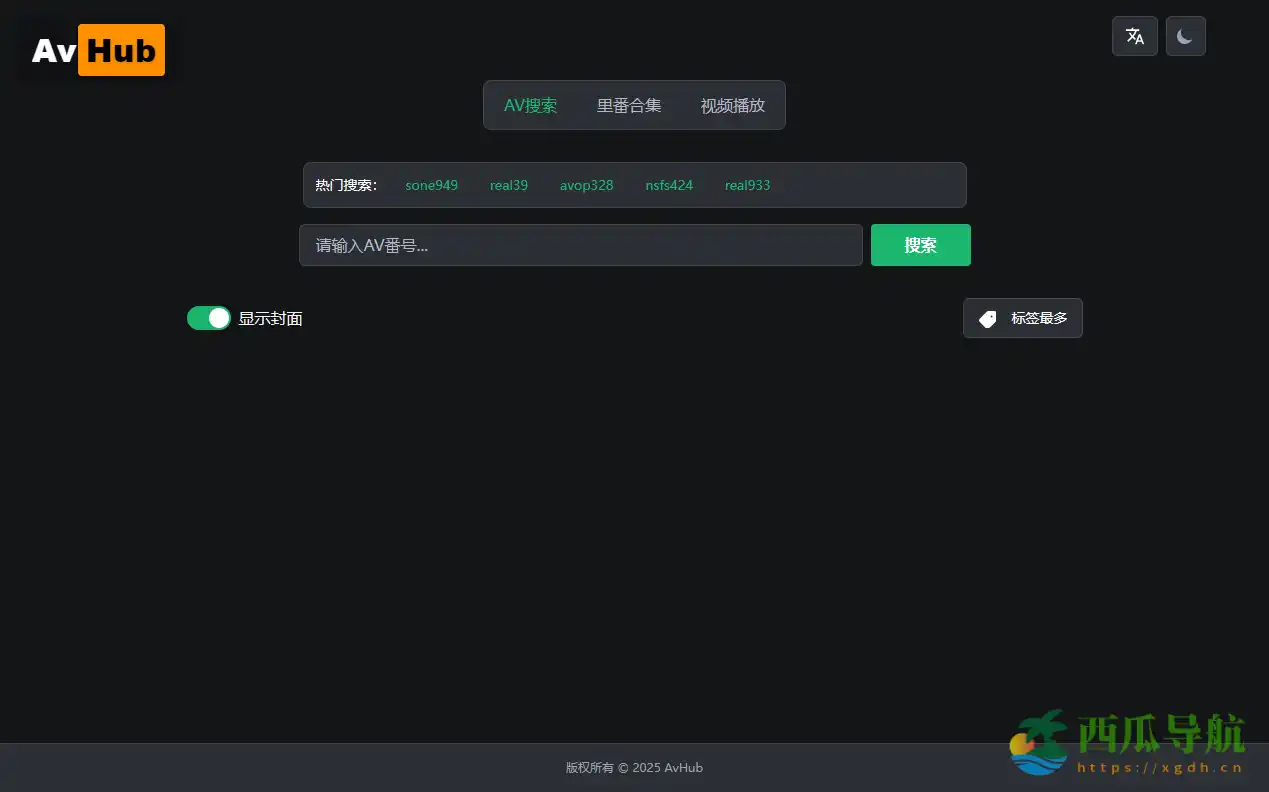Click the 请输入AV番号 search input field
This screenshot has width=1269, height=792.
pos(580,245)
